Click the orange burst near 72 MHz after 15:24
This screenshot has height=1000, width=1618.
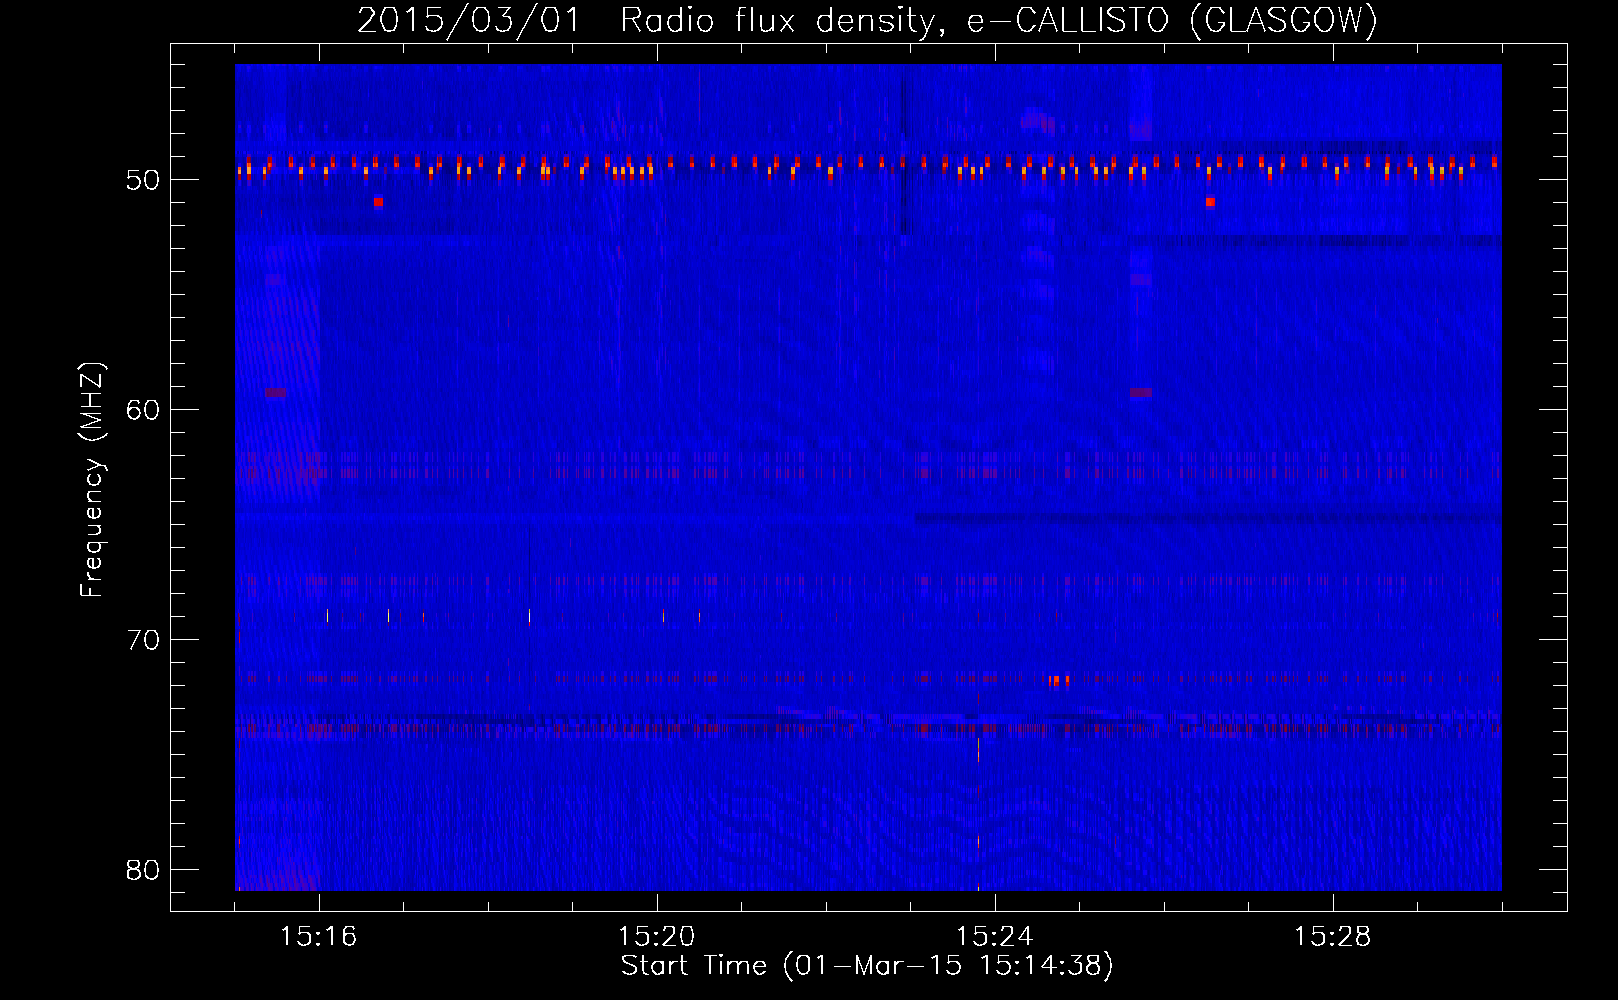(x=1060, y=680)
